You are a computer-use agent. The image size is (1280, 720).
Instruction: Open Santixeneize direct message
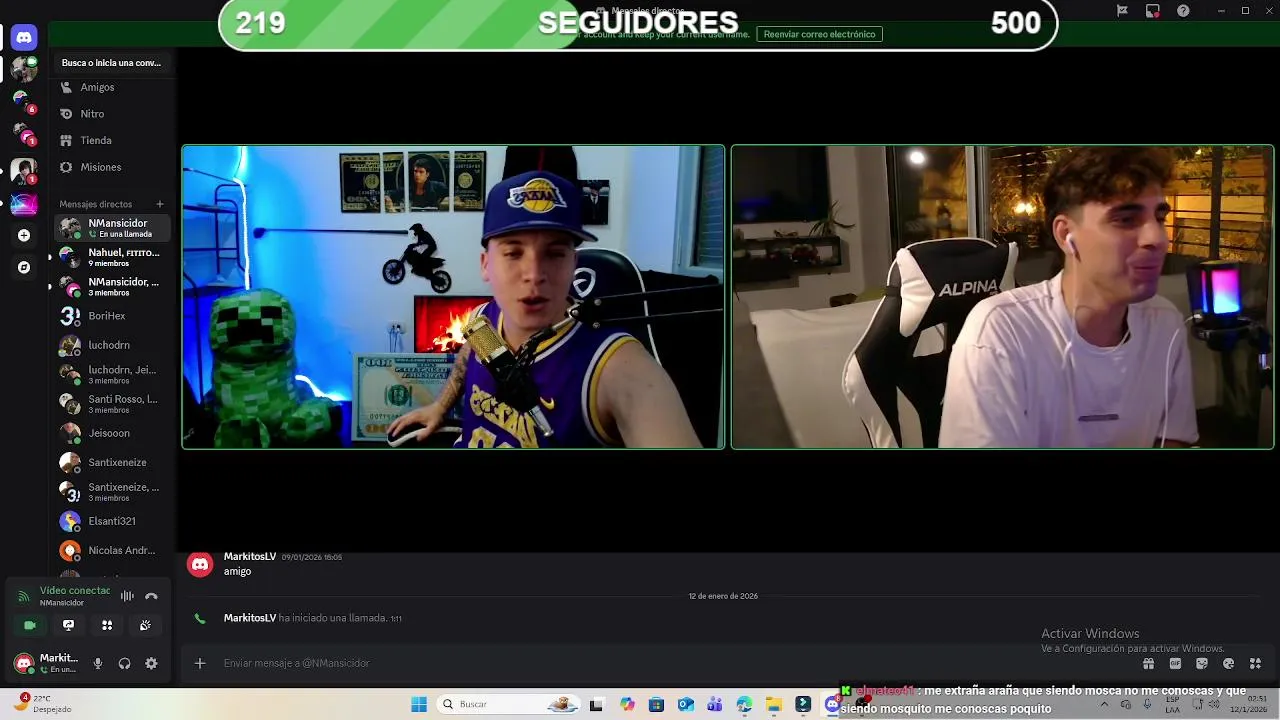click(x=111, y=462)
